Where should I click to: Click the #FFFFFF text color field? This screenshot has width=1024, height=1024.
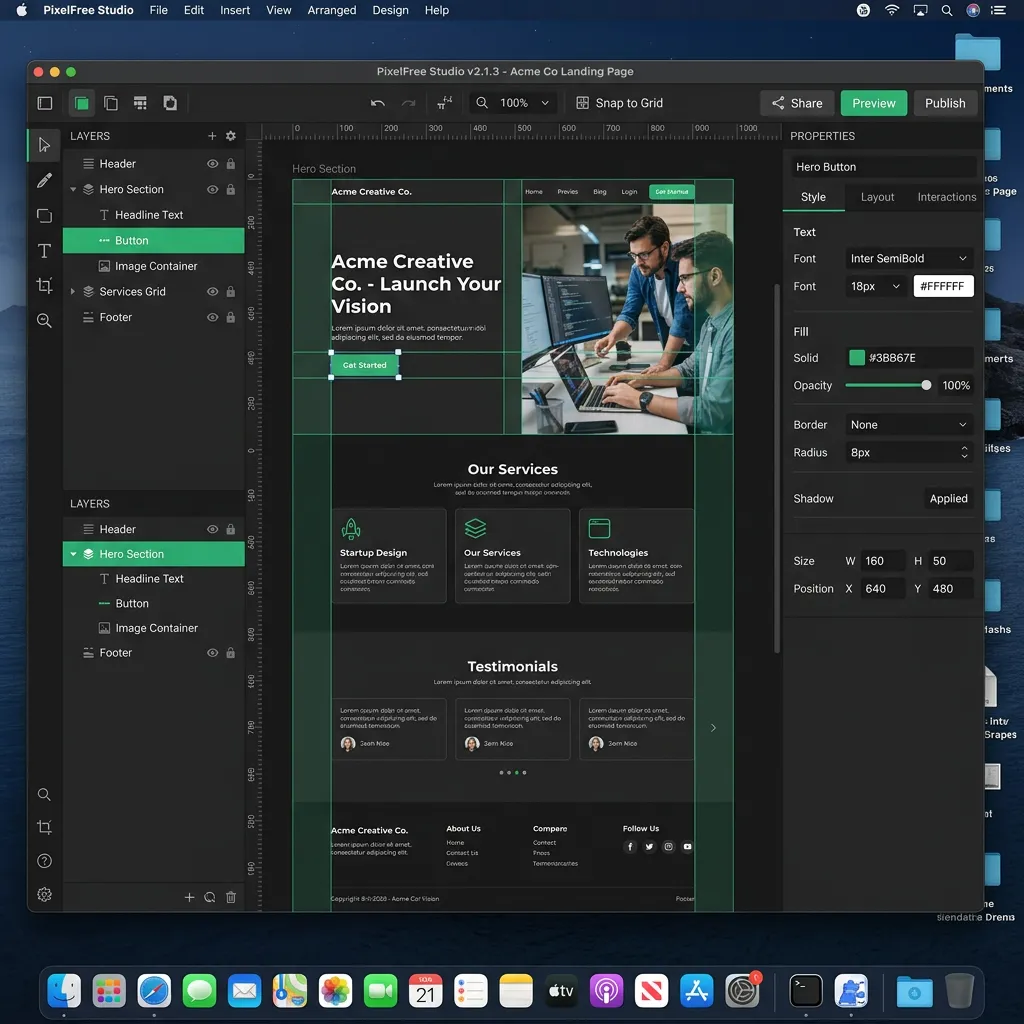pos(943,286)
